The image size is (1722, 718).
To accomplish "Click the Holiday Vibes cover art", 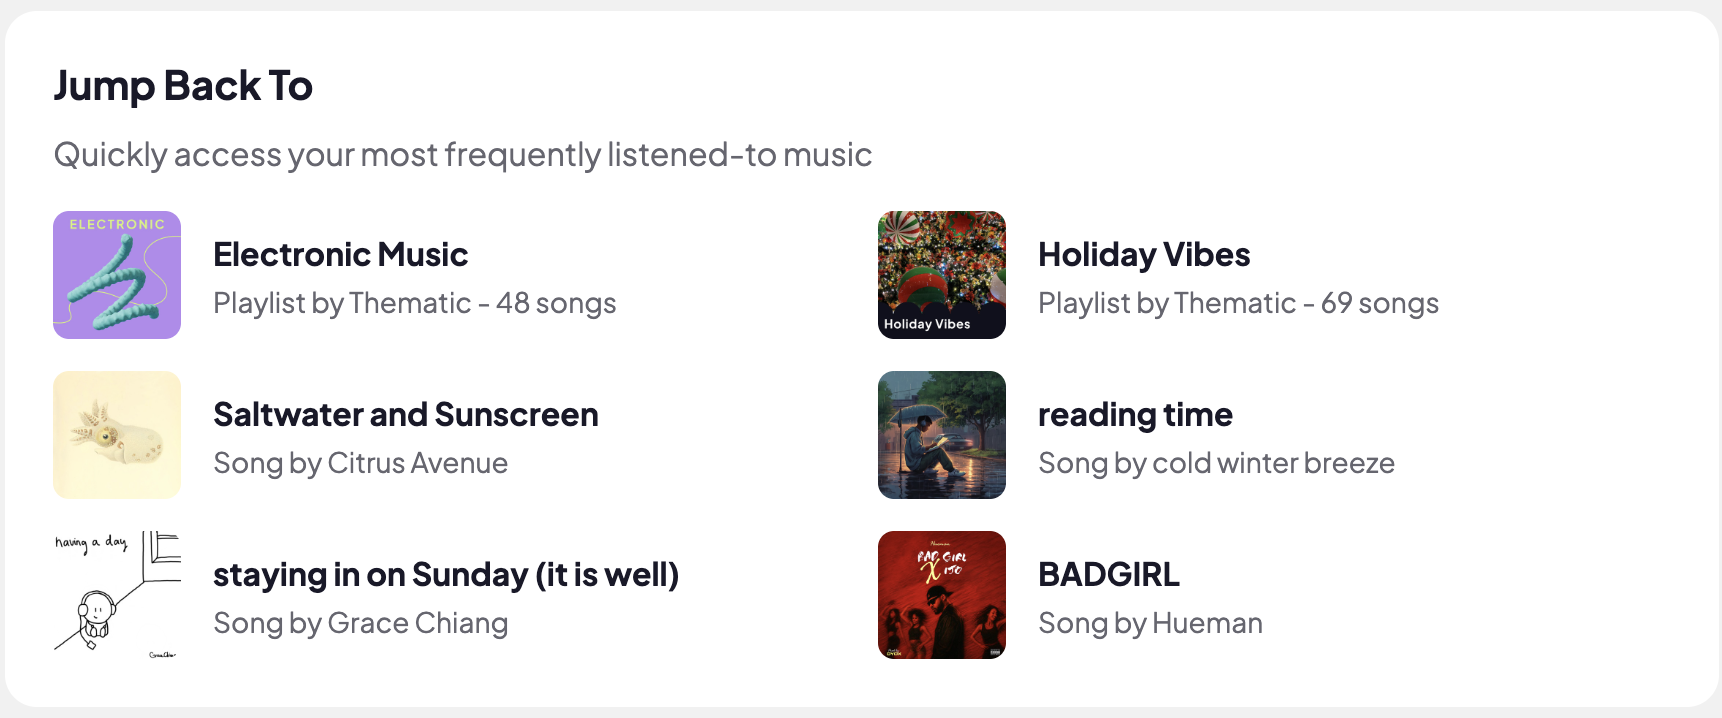I will 941,275.
